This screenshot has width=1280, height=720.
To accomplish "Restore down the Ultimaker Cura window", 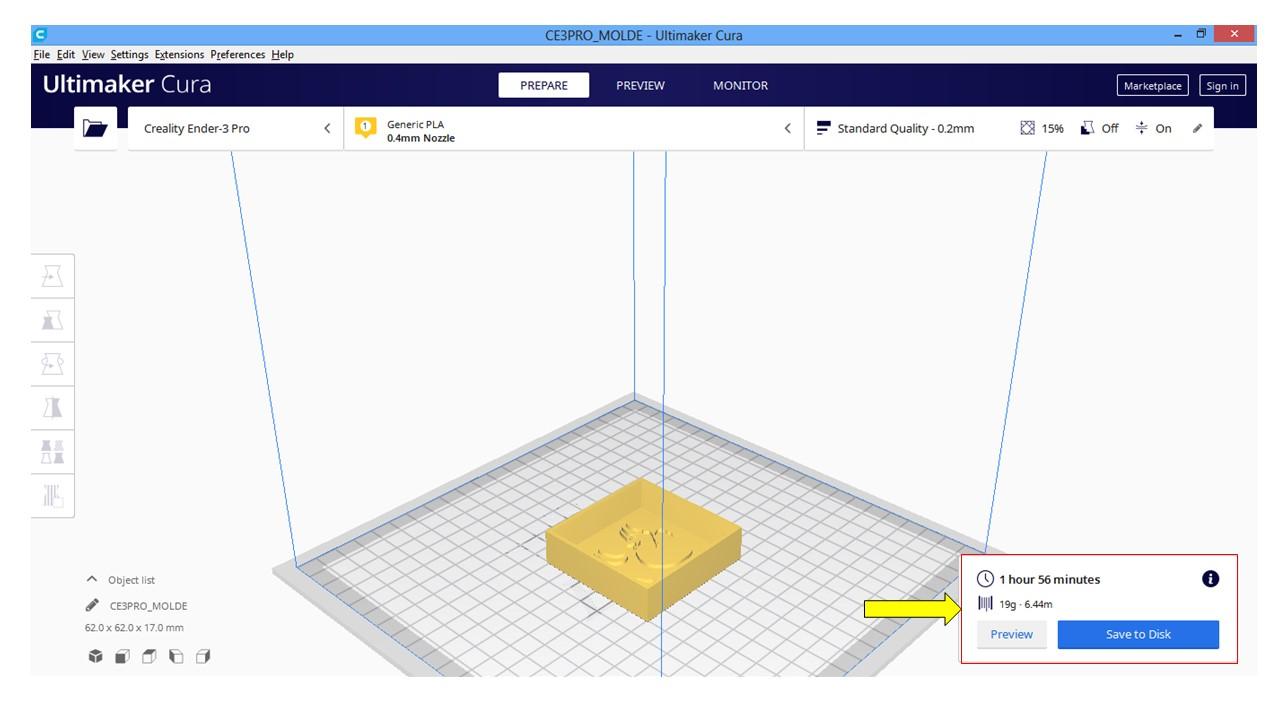I will pyautogui.click(x=1201, y=35).
